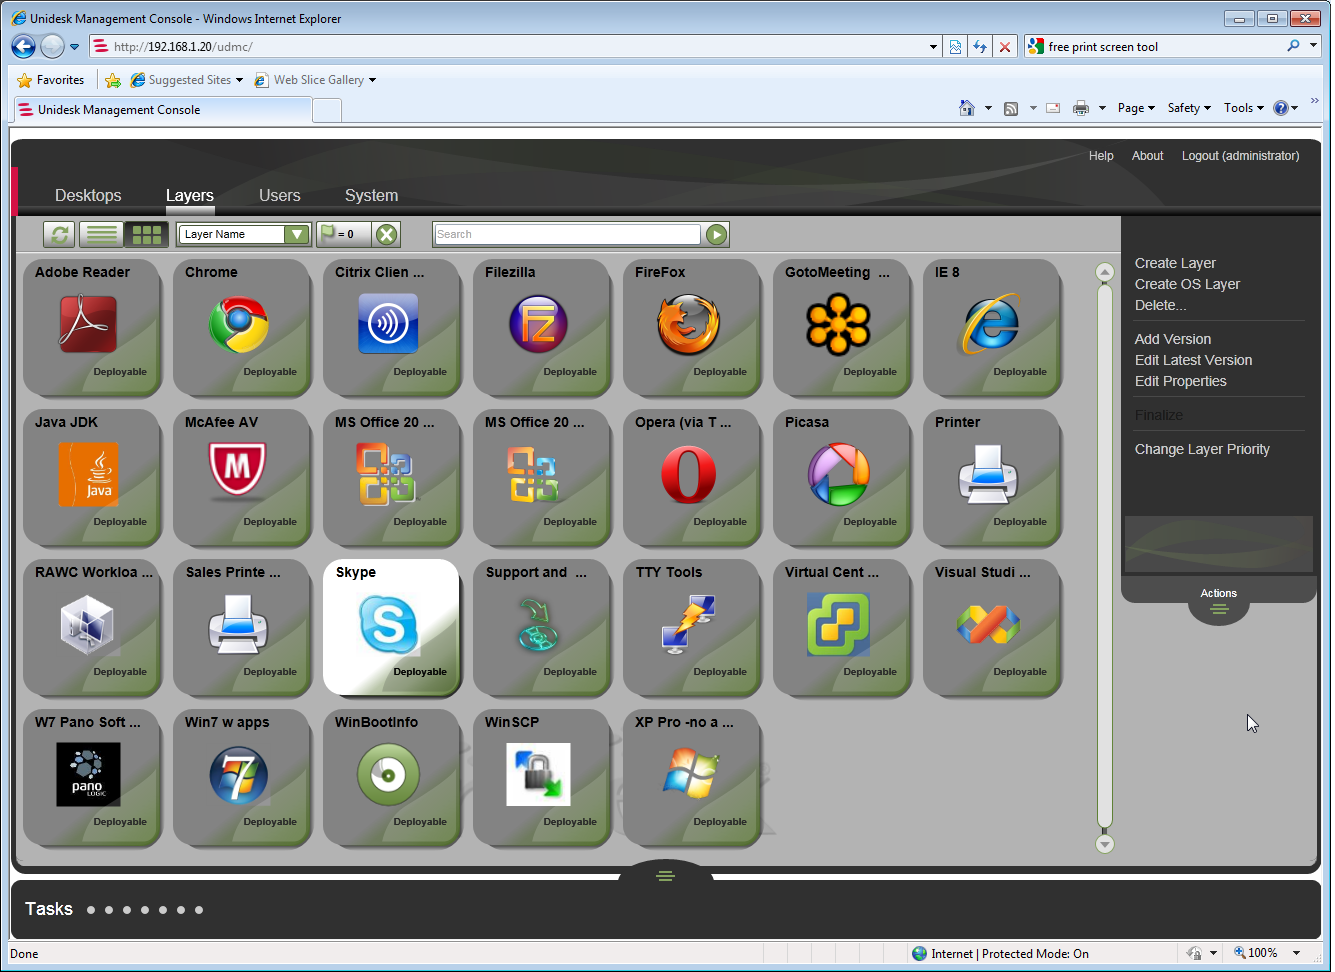Select the Skype layer icon
The width and height of the screenshot is (1335, 972).
coord(388,624)
